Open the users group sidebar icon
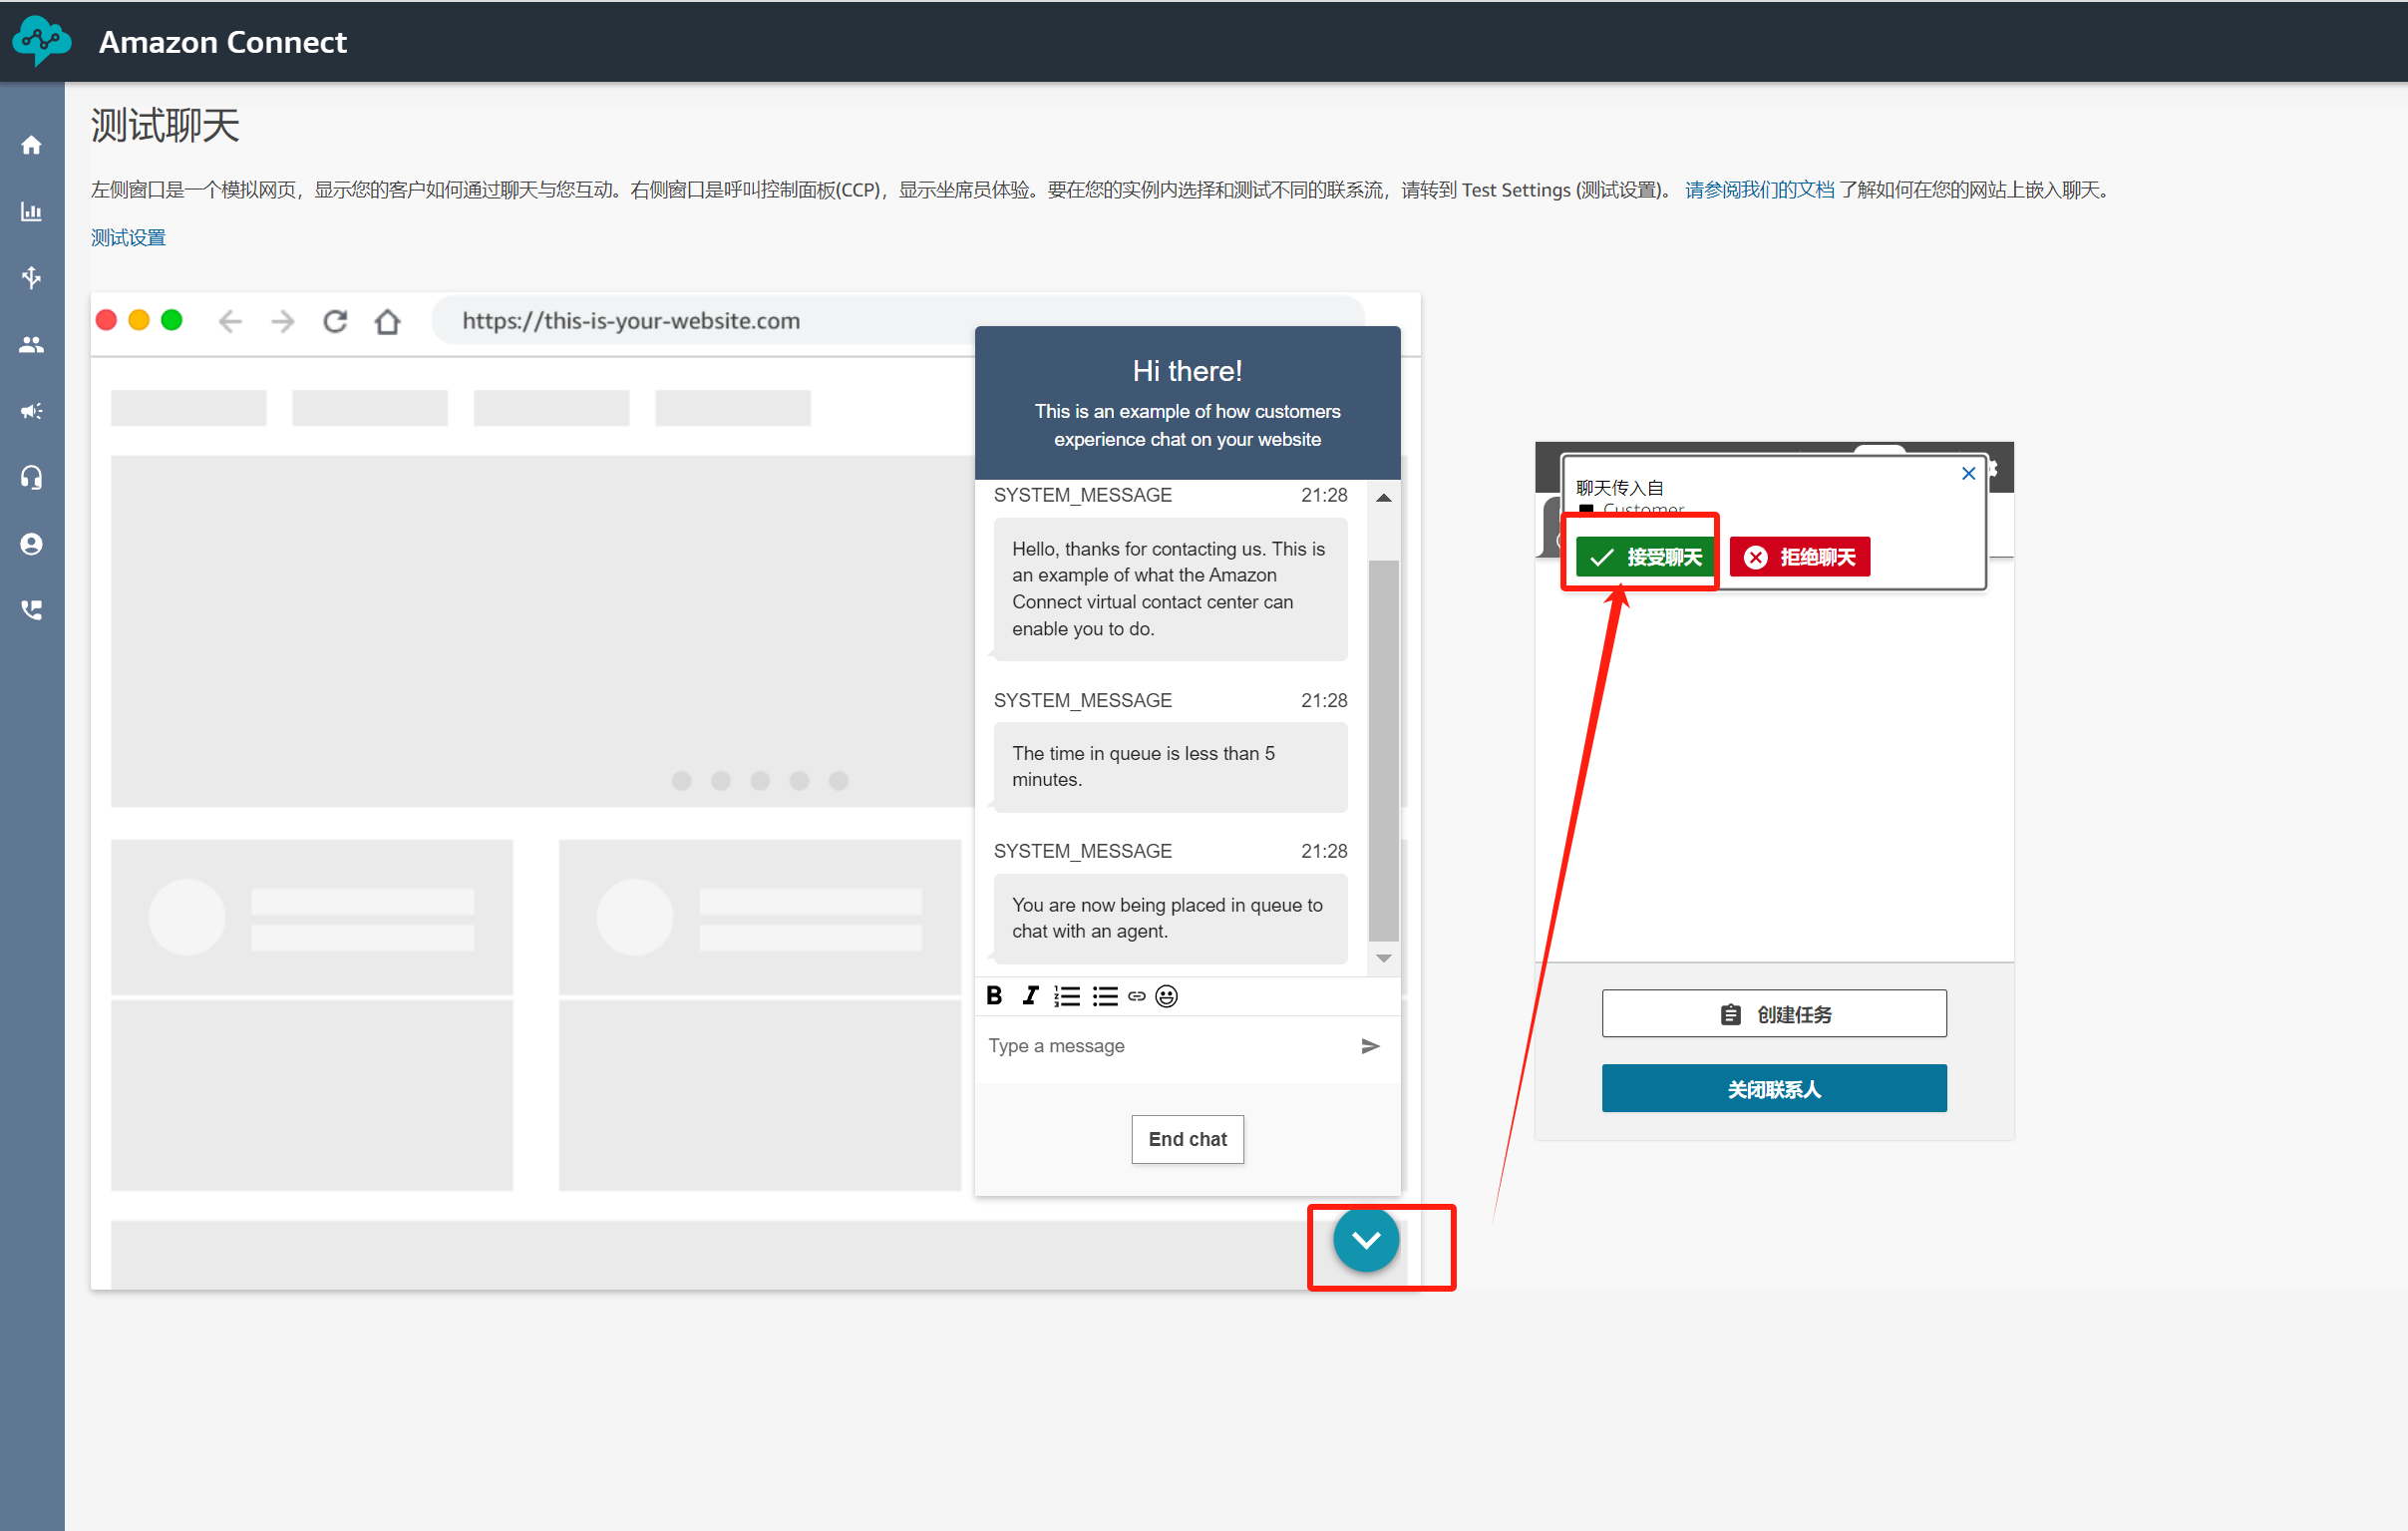 (x=32, y=344)
